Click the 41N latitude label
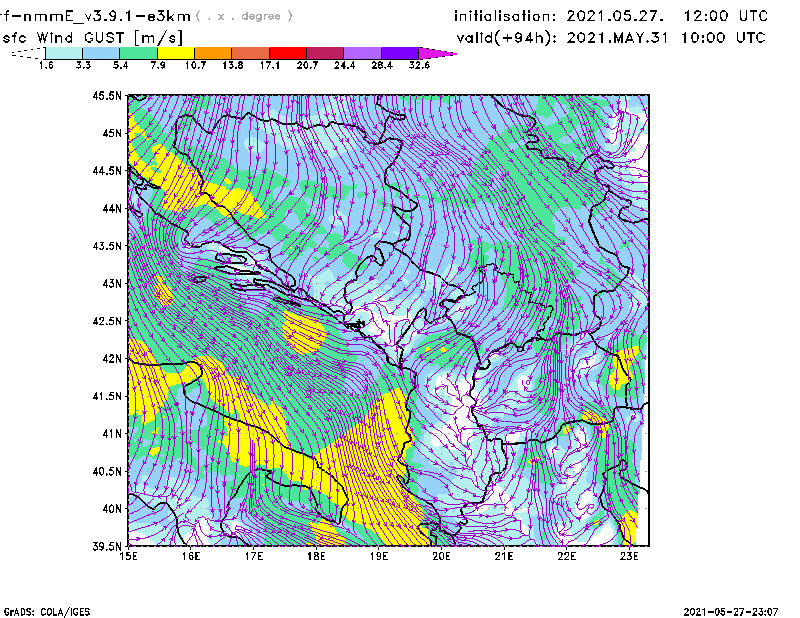800x618 pixels. click(x=112, y=434)
